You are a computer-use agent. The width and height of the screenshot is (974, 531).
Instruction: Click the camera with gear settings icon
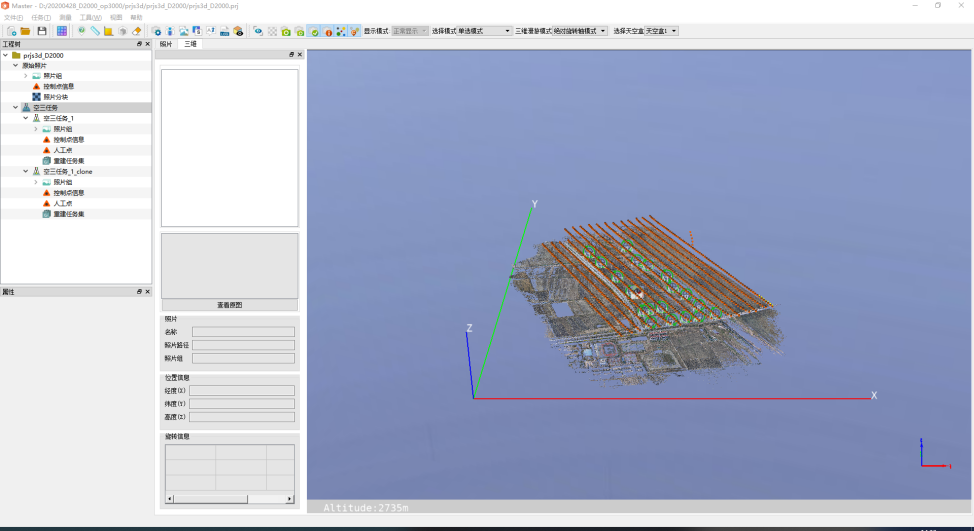157,31
